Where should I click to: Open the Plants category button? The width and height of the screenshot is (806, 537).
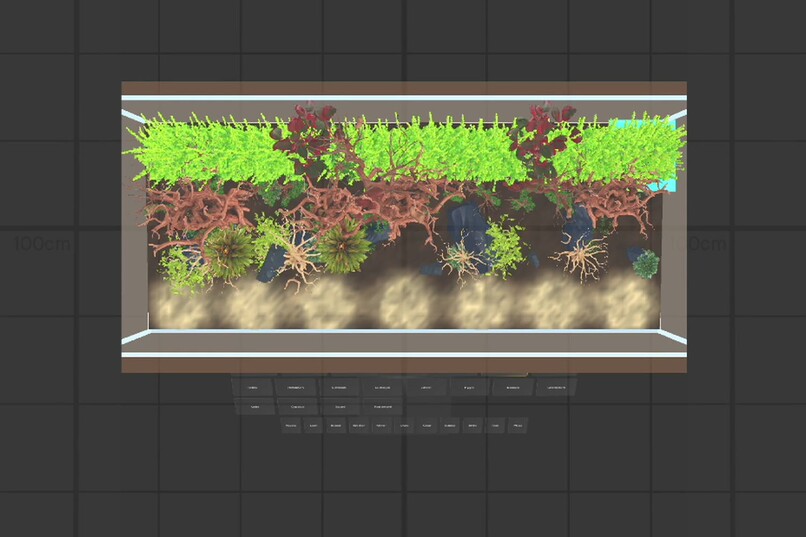[469, 387]
